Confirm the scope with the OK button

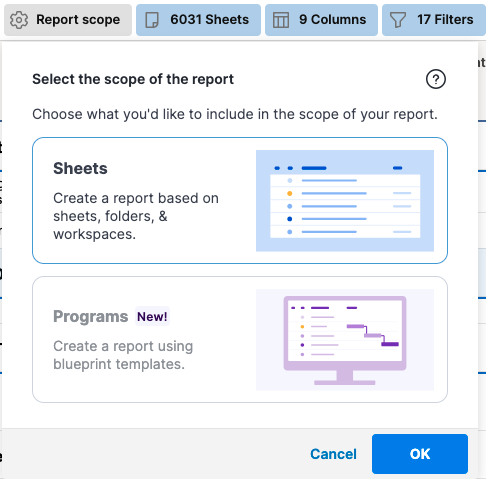pos(420,454)
